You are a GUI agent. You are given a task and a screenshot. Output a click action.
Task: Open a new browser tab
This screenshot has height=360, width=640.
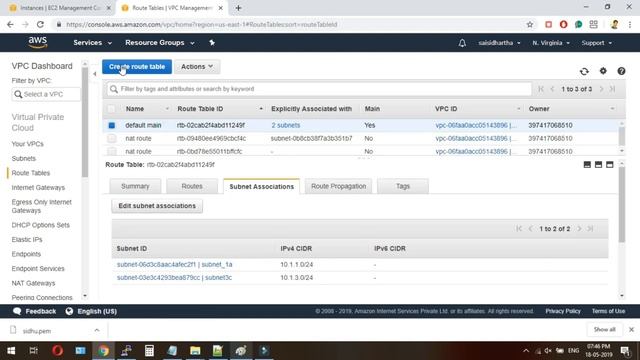coord(238,8)
